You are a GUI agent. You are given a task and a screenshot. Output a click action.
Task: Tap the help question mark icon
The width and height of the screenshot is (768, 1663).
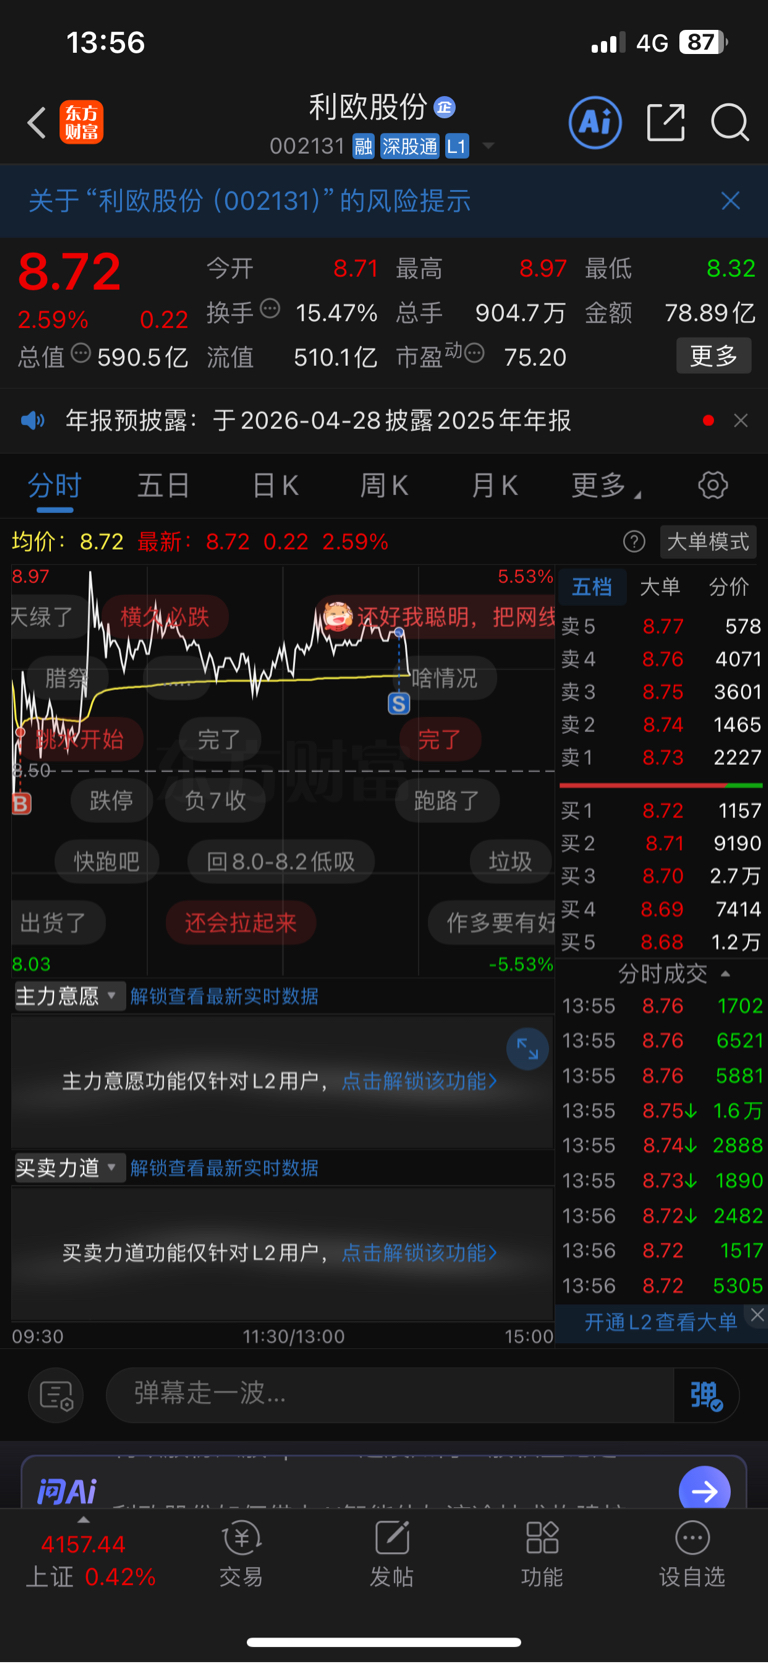click(634, 542)
